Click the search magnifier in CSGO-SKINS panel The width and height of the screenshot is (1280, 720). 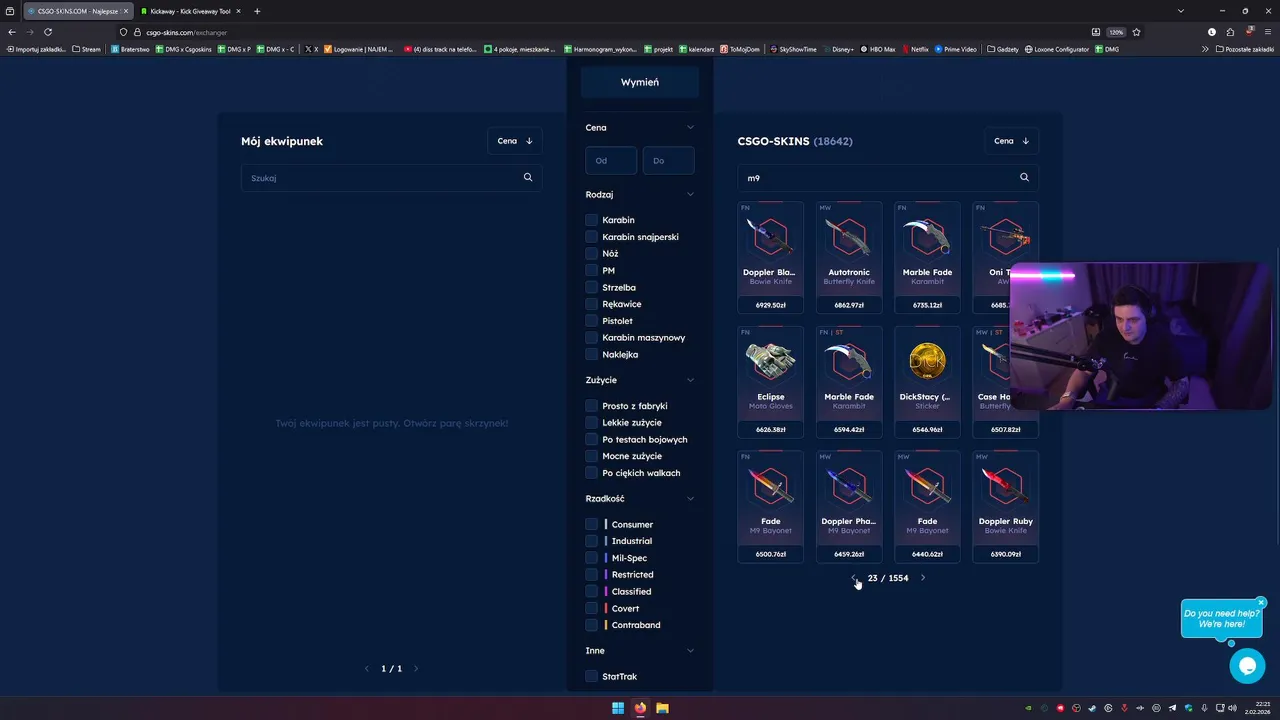pyautogui.click(x=1024, y=177)
